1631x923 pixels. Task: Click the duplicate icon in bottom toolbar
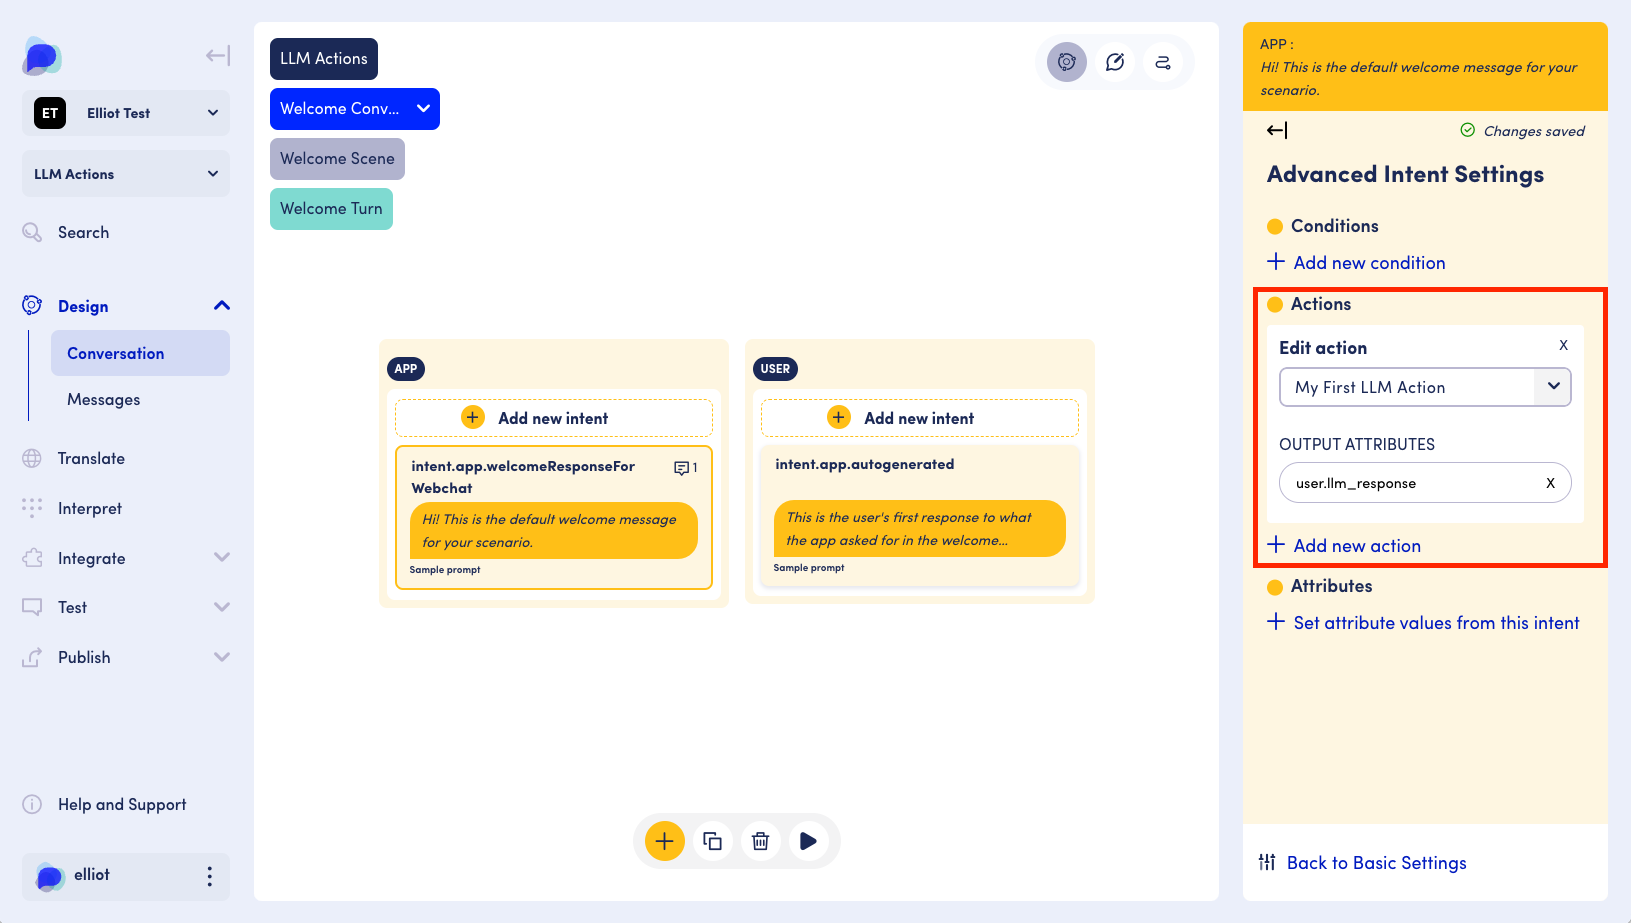[712, 841]
